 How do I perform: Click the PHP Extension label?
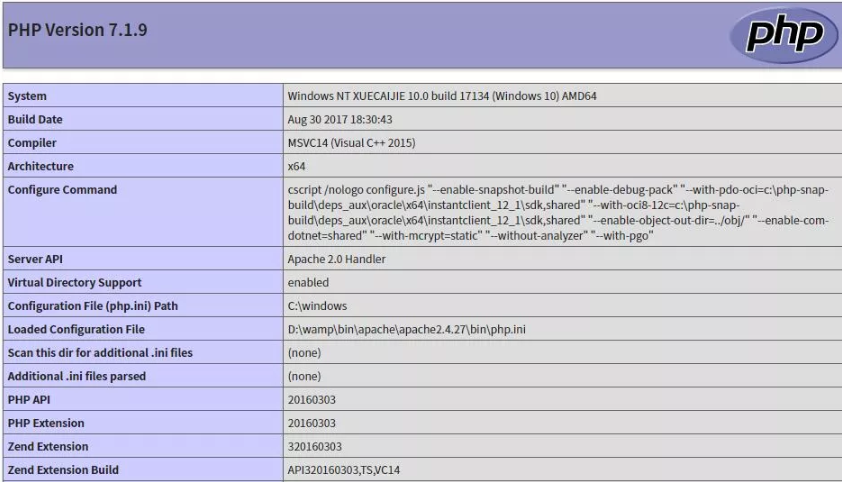click(x=46, y=423)
